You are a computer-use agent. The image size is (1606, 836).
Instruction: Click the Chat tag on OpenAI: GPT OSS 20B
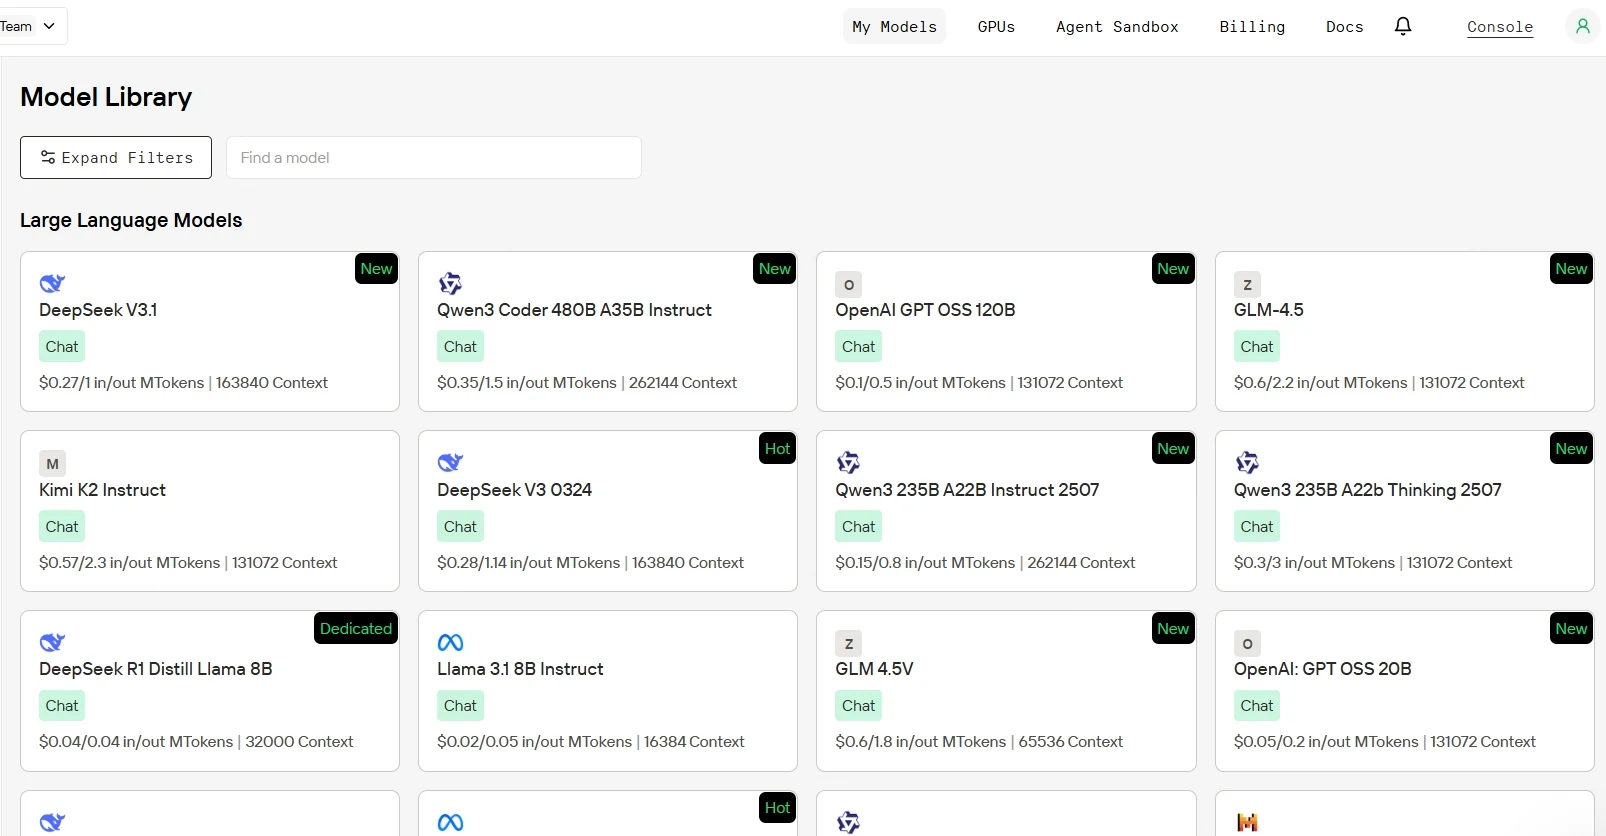1257,706
